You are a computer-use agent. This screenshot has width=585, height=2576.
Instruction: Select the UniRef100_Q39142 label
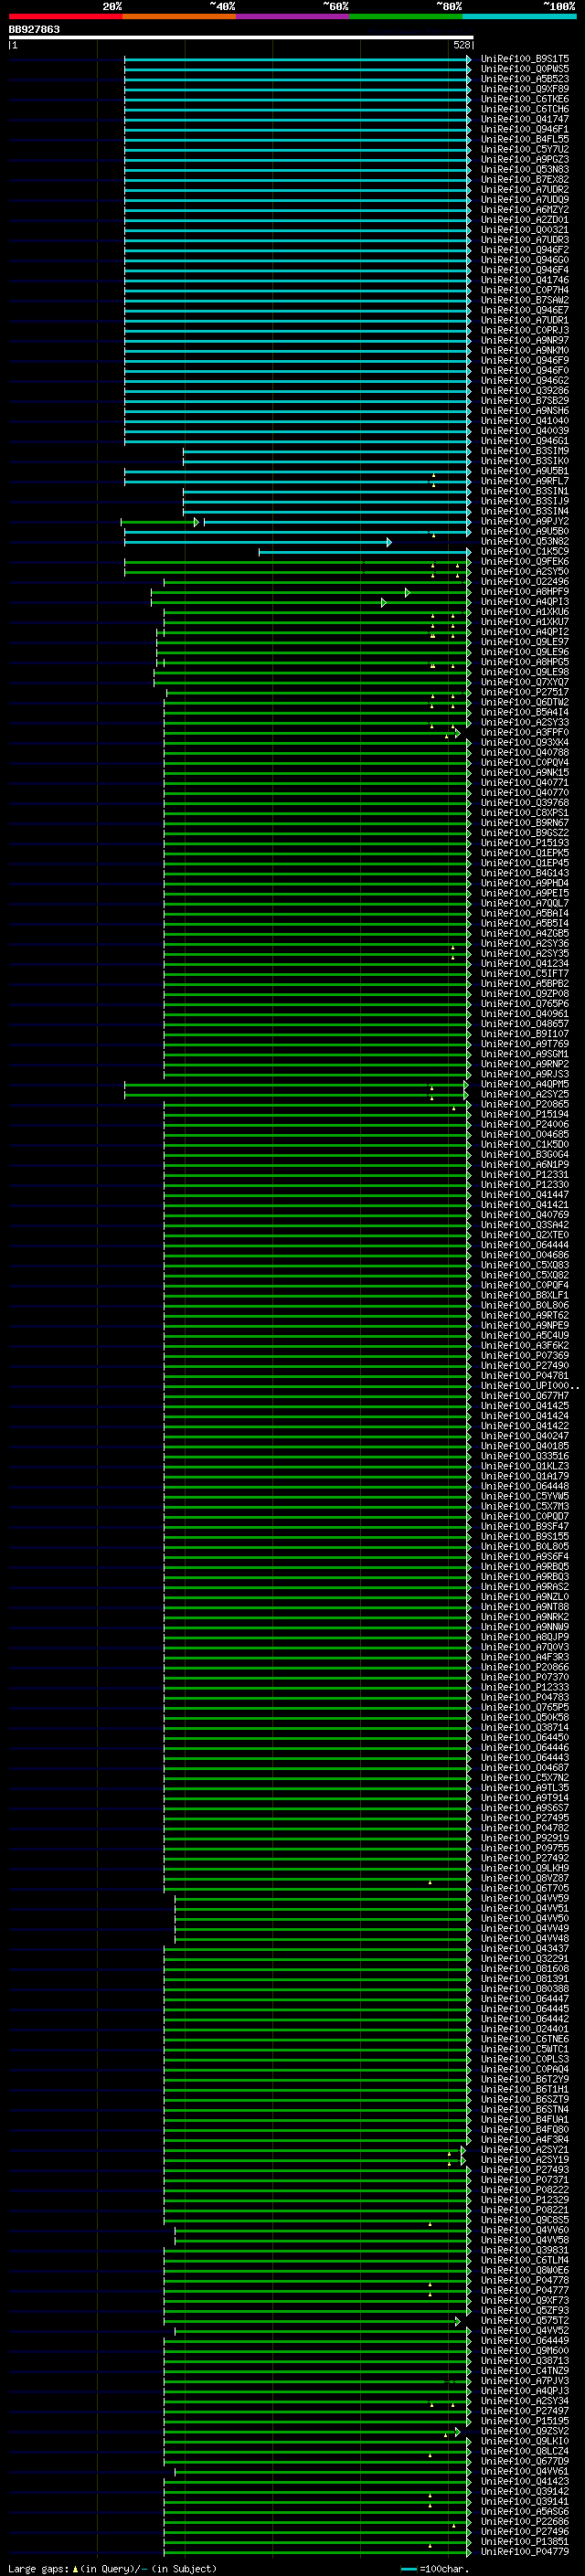525,2492
